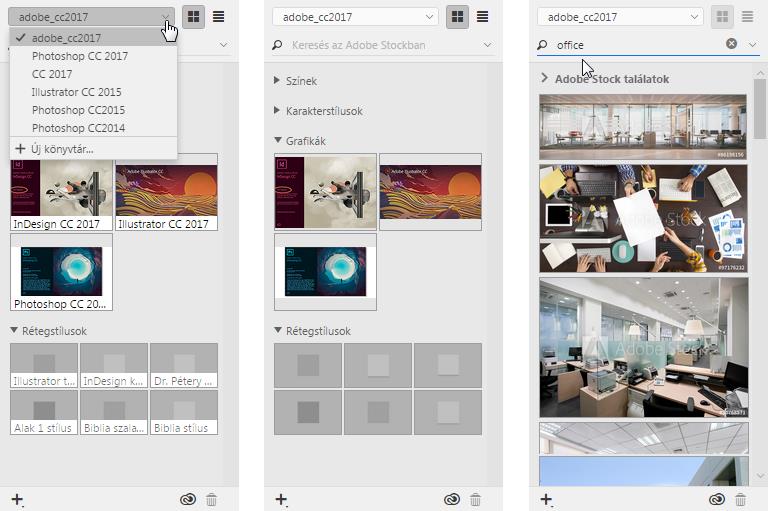Click scroll up arrow in right panel
768x511 pixels.
[760, 73]
